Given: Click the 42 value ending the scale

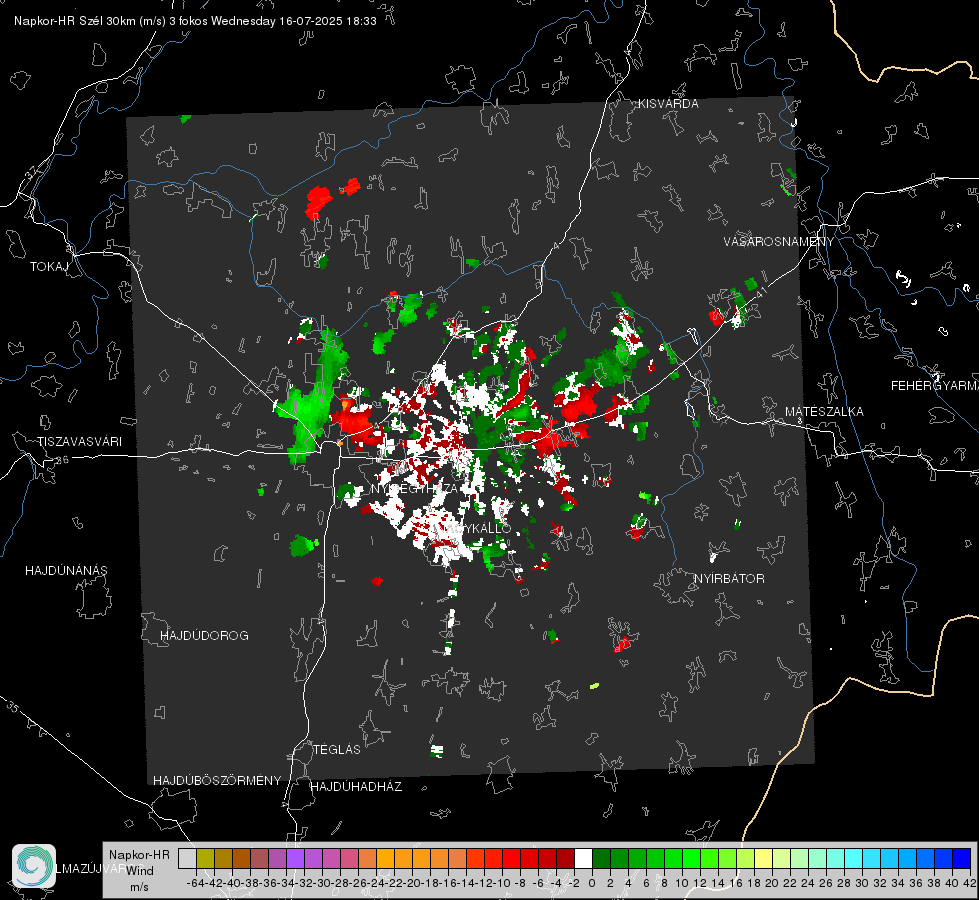Looking at the screenshot, I should click(970, 883).
